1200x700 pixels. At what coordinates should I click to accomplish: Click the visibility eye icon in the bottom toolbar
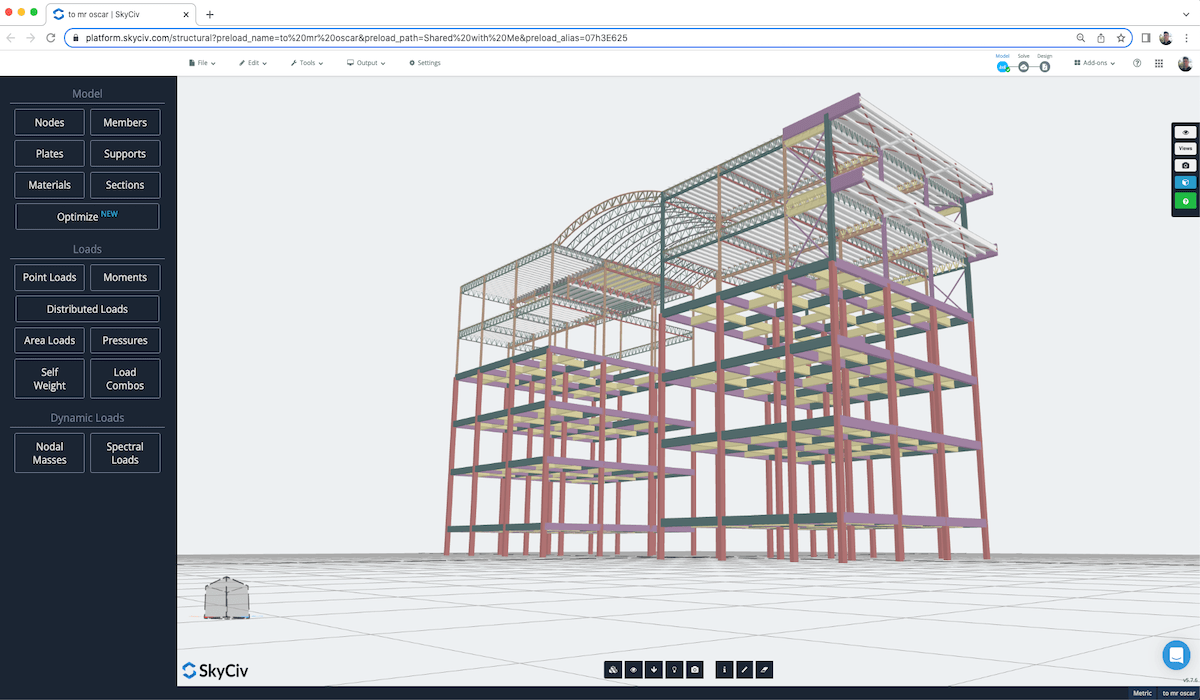pyautogui.click(x=633, y=669)
